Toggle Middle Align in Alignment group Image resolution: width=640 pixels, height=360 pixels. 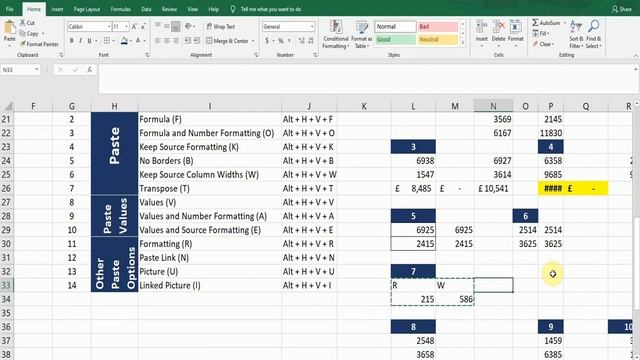click(x=167, y=27)
